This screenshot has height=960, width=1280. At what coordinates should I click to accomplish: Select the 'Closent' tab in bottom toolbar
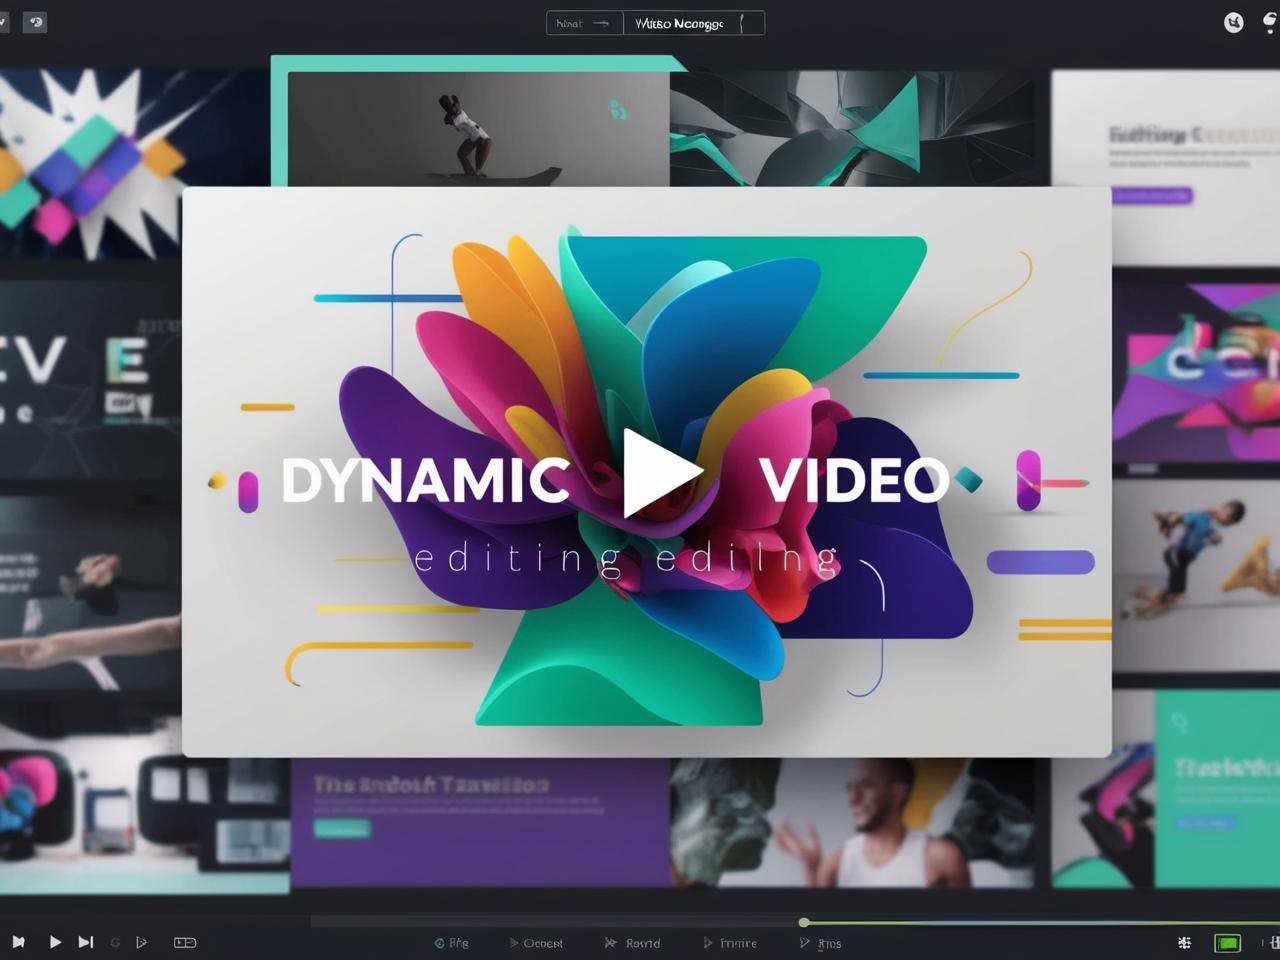point(536,943)
